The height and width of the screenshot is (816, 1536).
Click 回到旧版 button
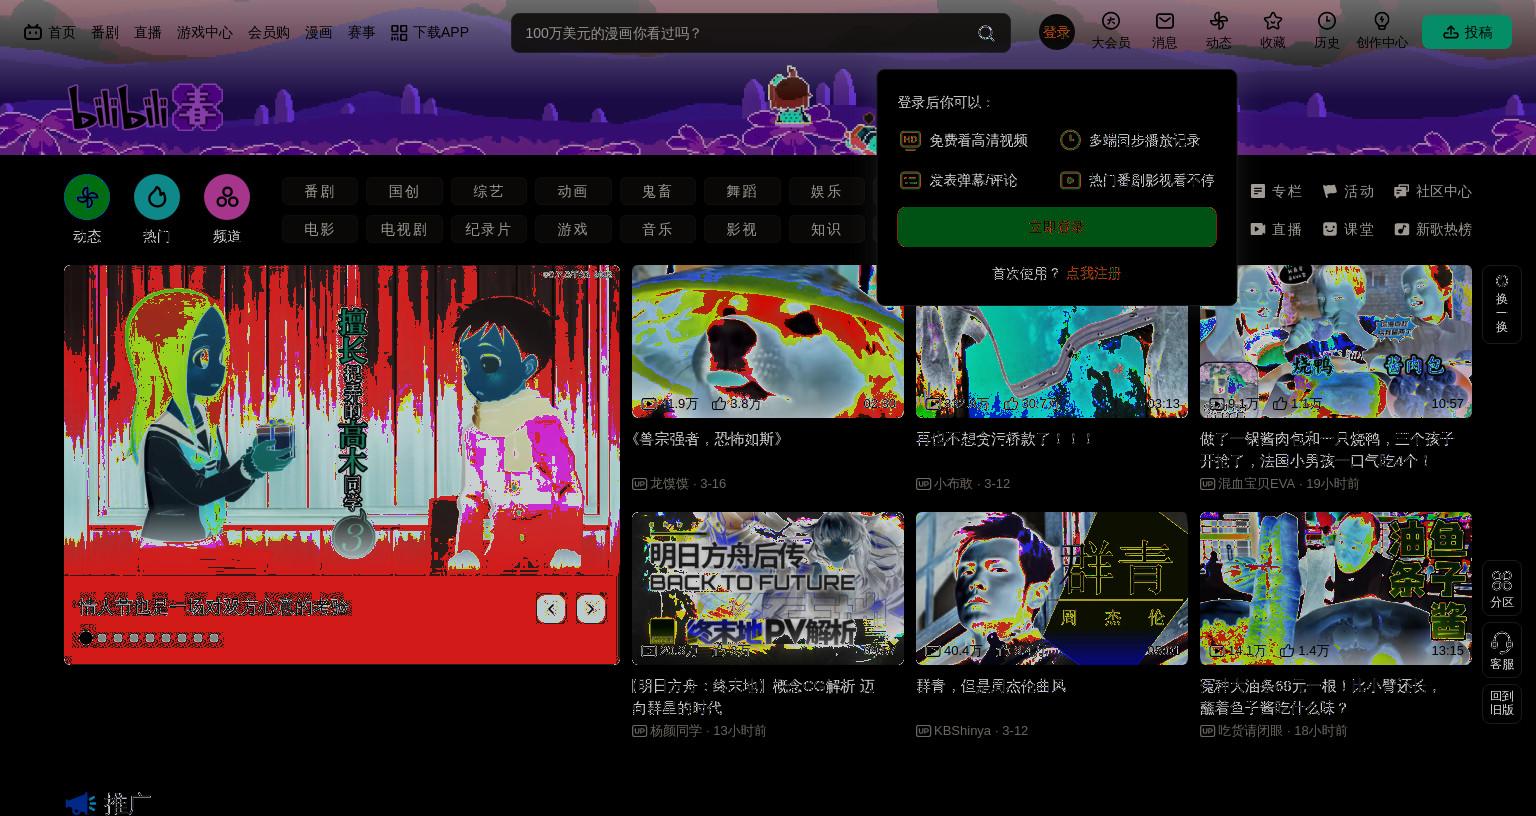1502,703
